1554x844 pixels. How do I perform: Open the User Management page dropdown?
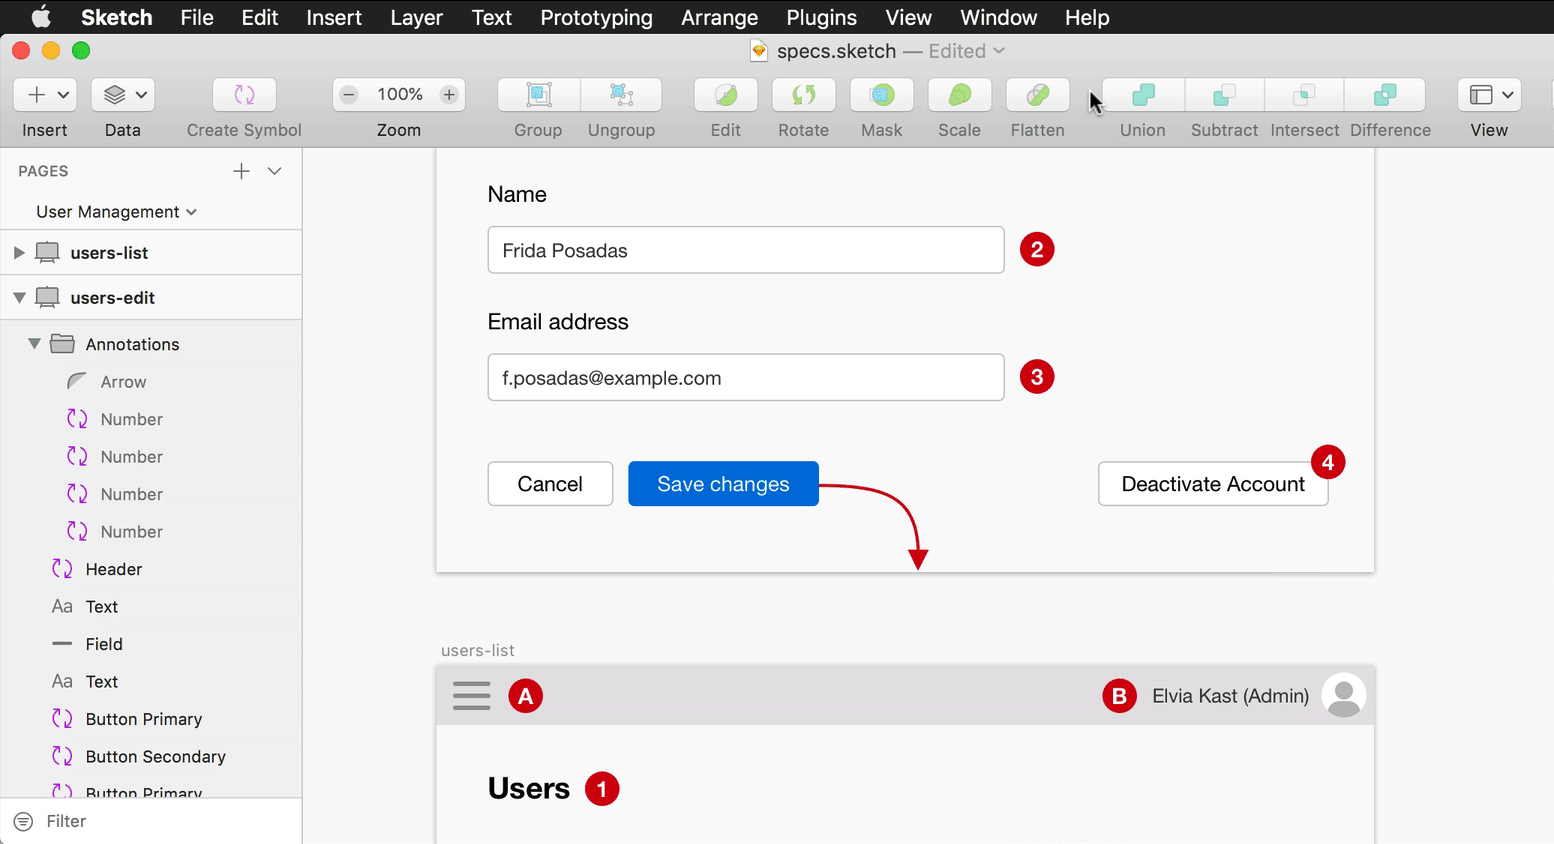(116, 211)
